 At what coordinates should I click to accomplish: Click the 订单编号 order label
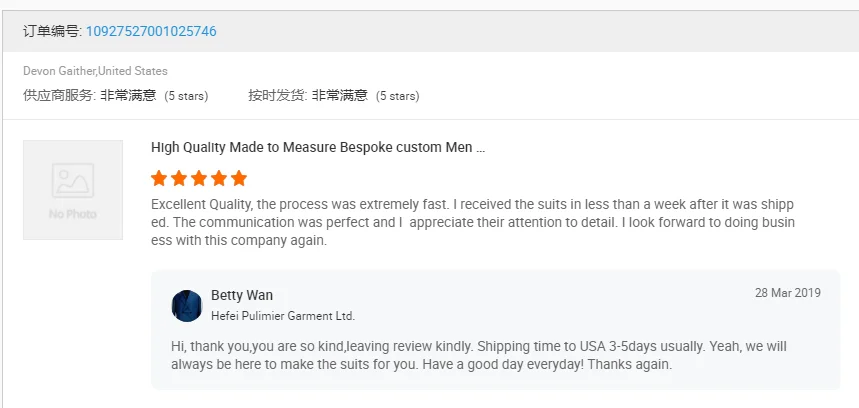53,31
